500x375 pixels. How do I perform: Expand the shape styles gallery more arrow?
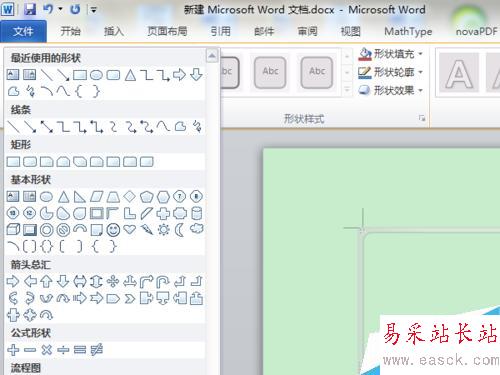tap(347, 90)
